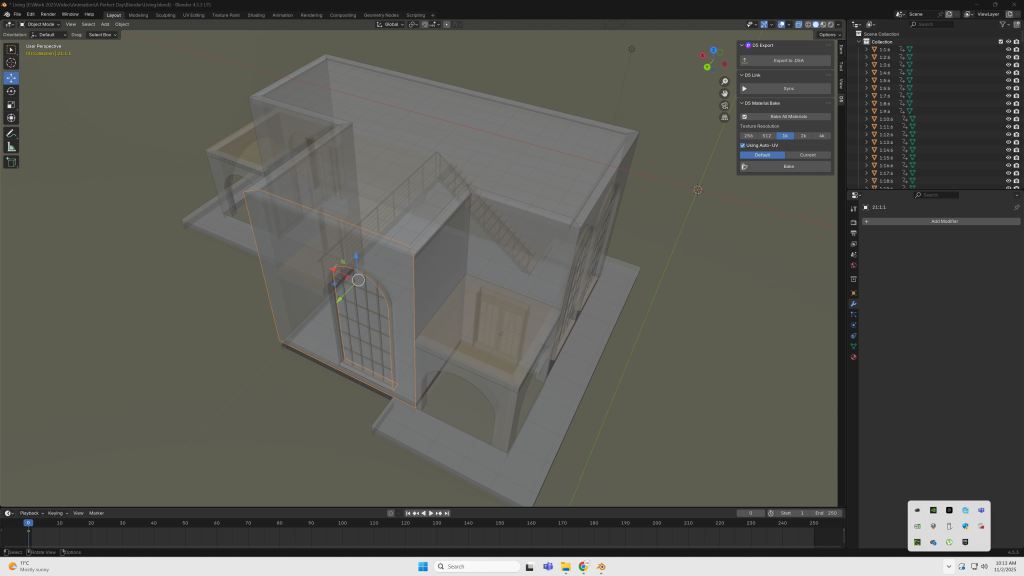Viewport: 1024px width, 576px height.
Task: Select the 2k texture resolution option
Action: pyautogui.click(x=803, y=135)
